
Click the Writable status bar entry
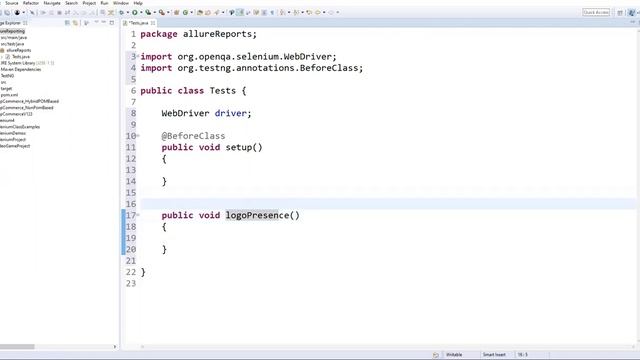(x=454, y=355)
